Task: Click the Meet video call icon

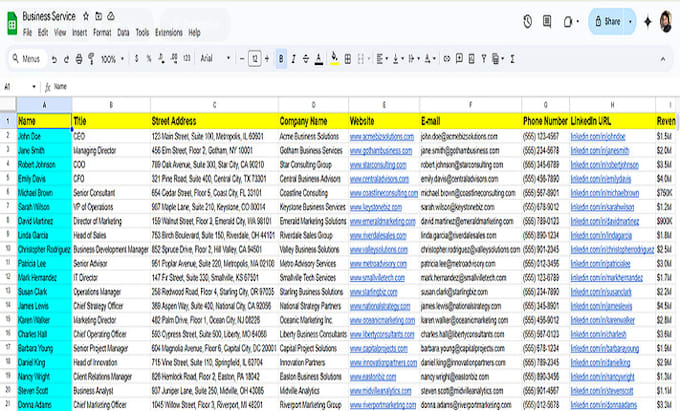Action: [568, 21]
